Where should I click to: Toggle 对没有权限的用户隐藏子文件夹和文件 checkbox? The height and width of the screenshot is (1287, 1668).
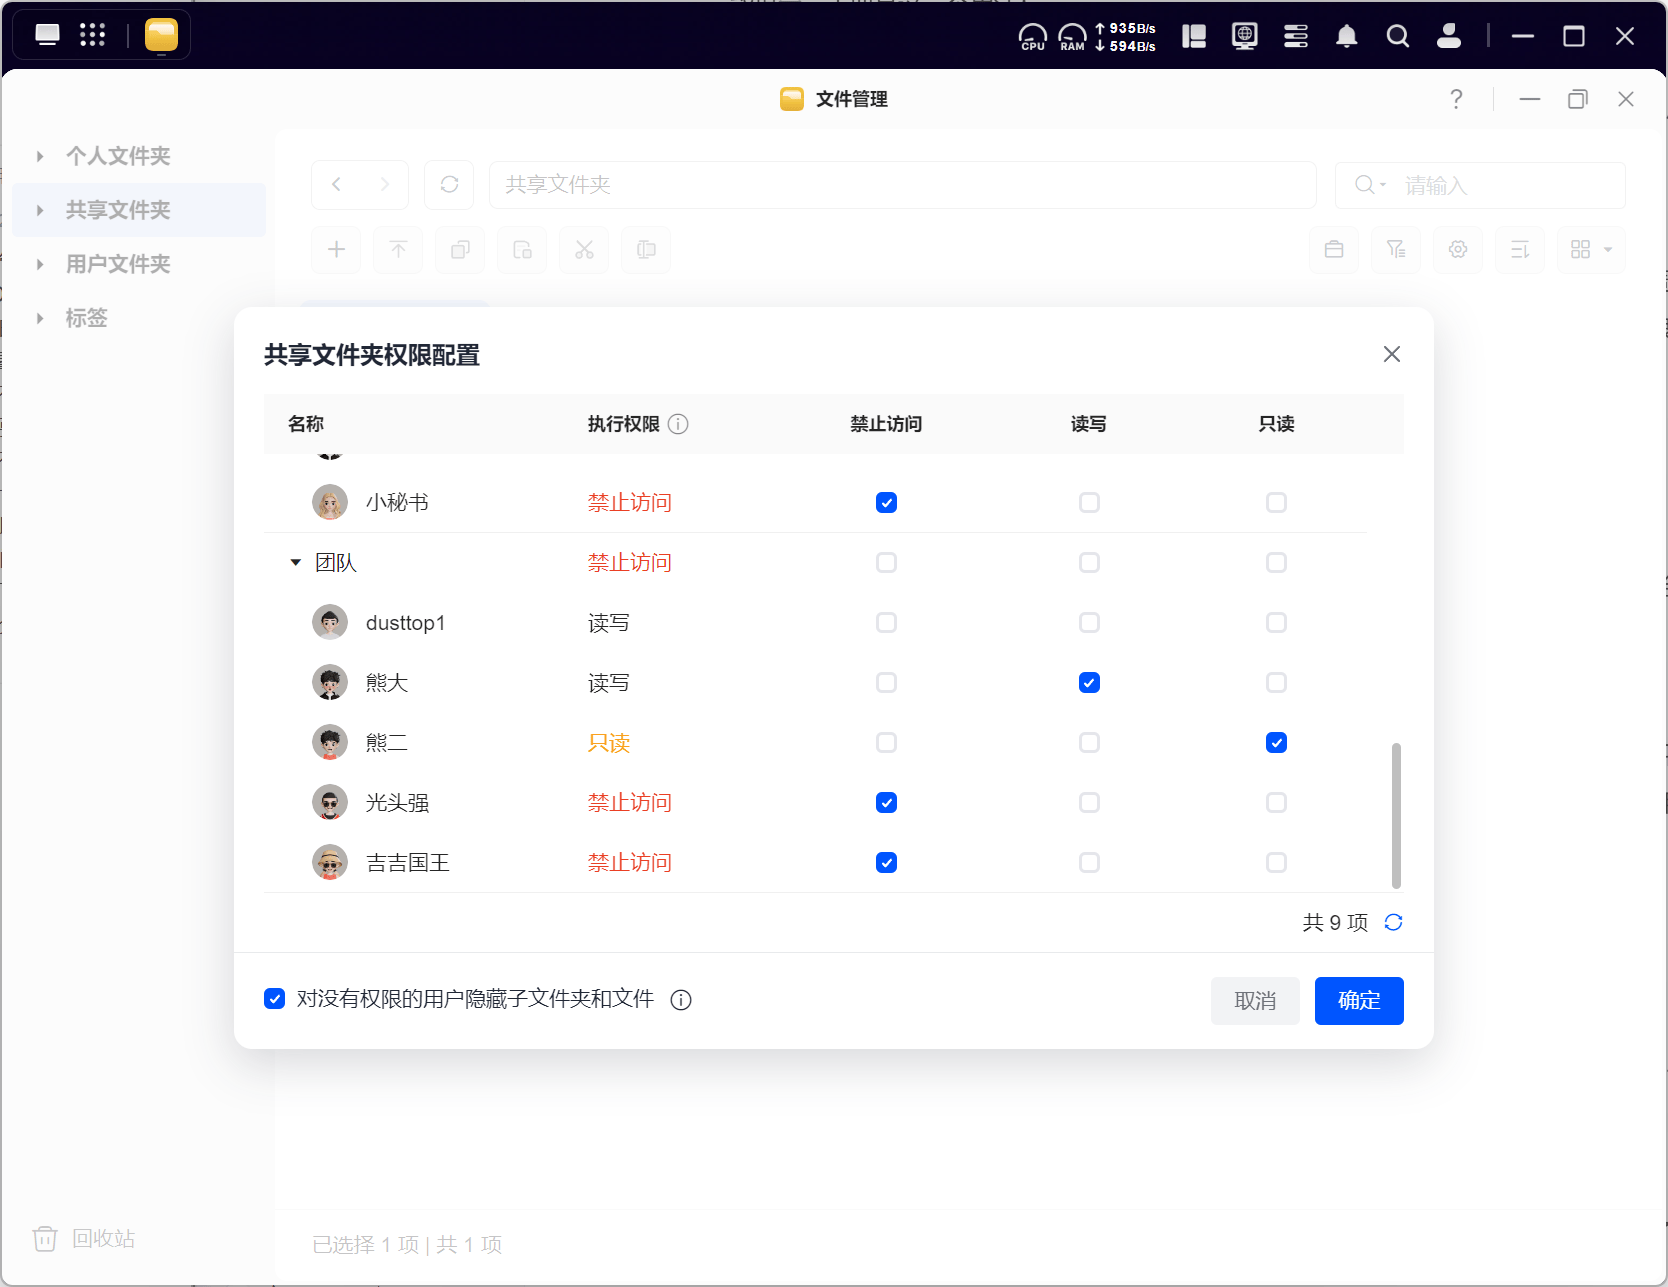(x=275, y=999)
